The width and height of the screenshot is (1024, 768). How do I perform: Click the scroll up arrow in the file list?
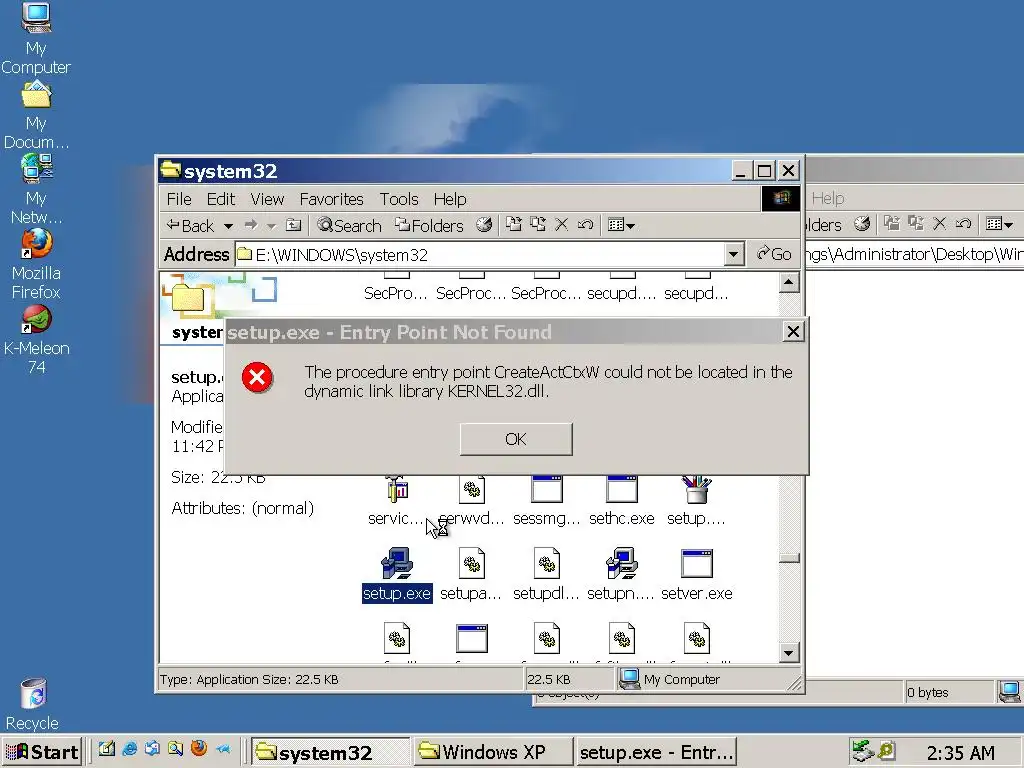pos(789,282)
